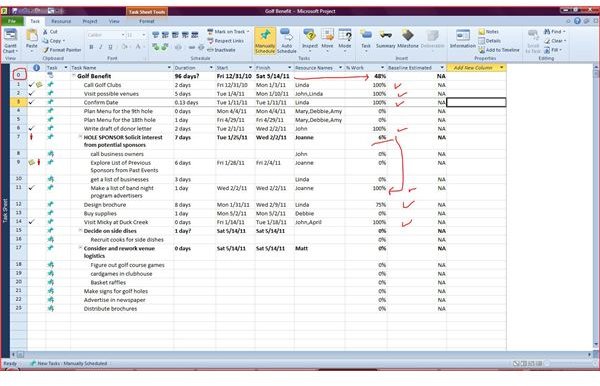
Task: Collapse the HOLE SPONSOR summary task
Action: 80,137
